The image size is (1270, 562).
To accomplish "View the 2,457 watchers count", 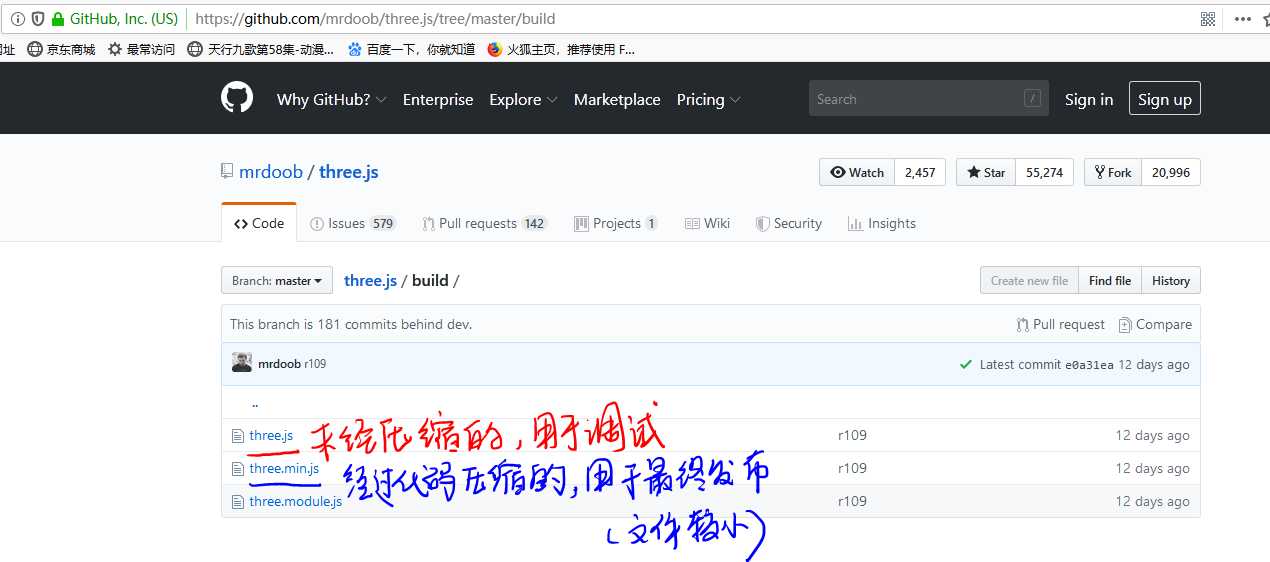I will [x=920, y=172].
